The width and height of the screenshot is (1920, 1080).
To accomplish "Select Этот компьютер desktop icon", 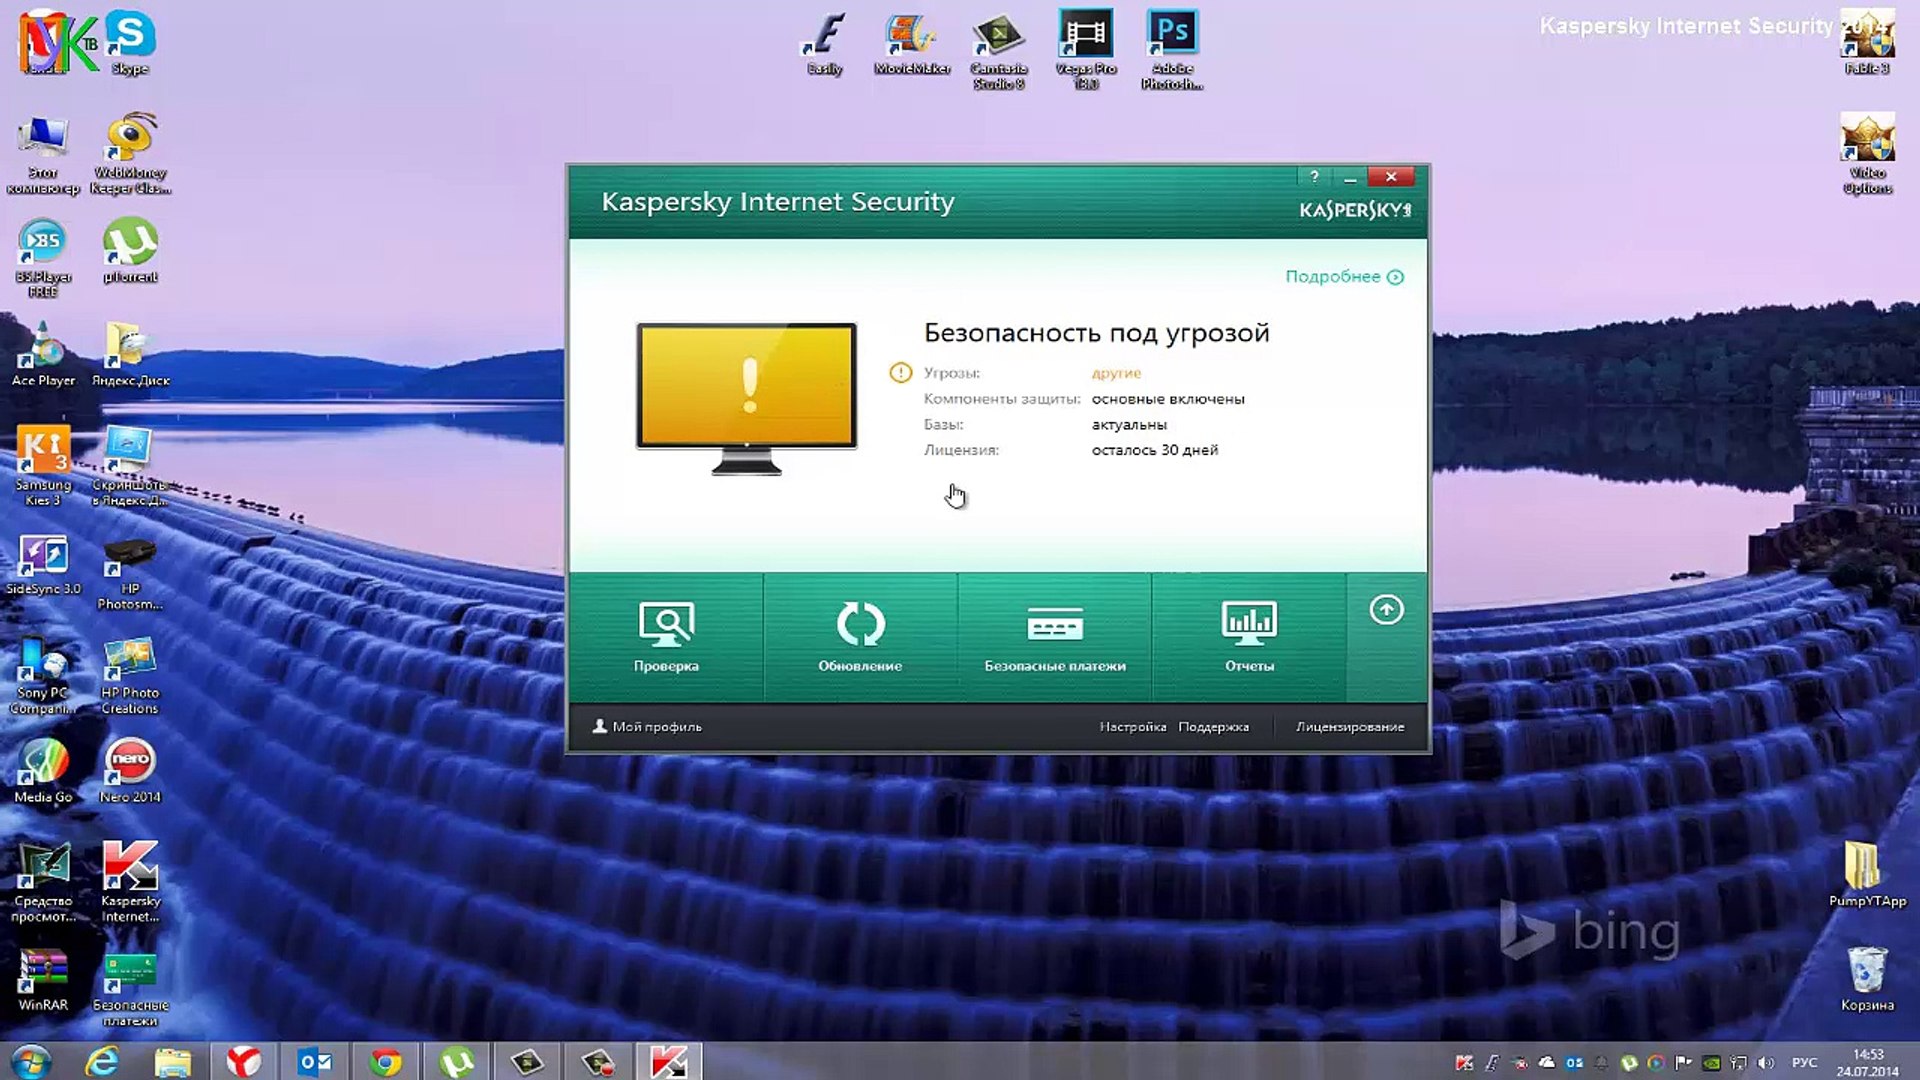I will pos(43,154).
